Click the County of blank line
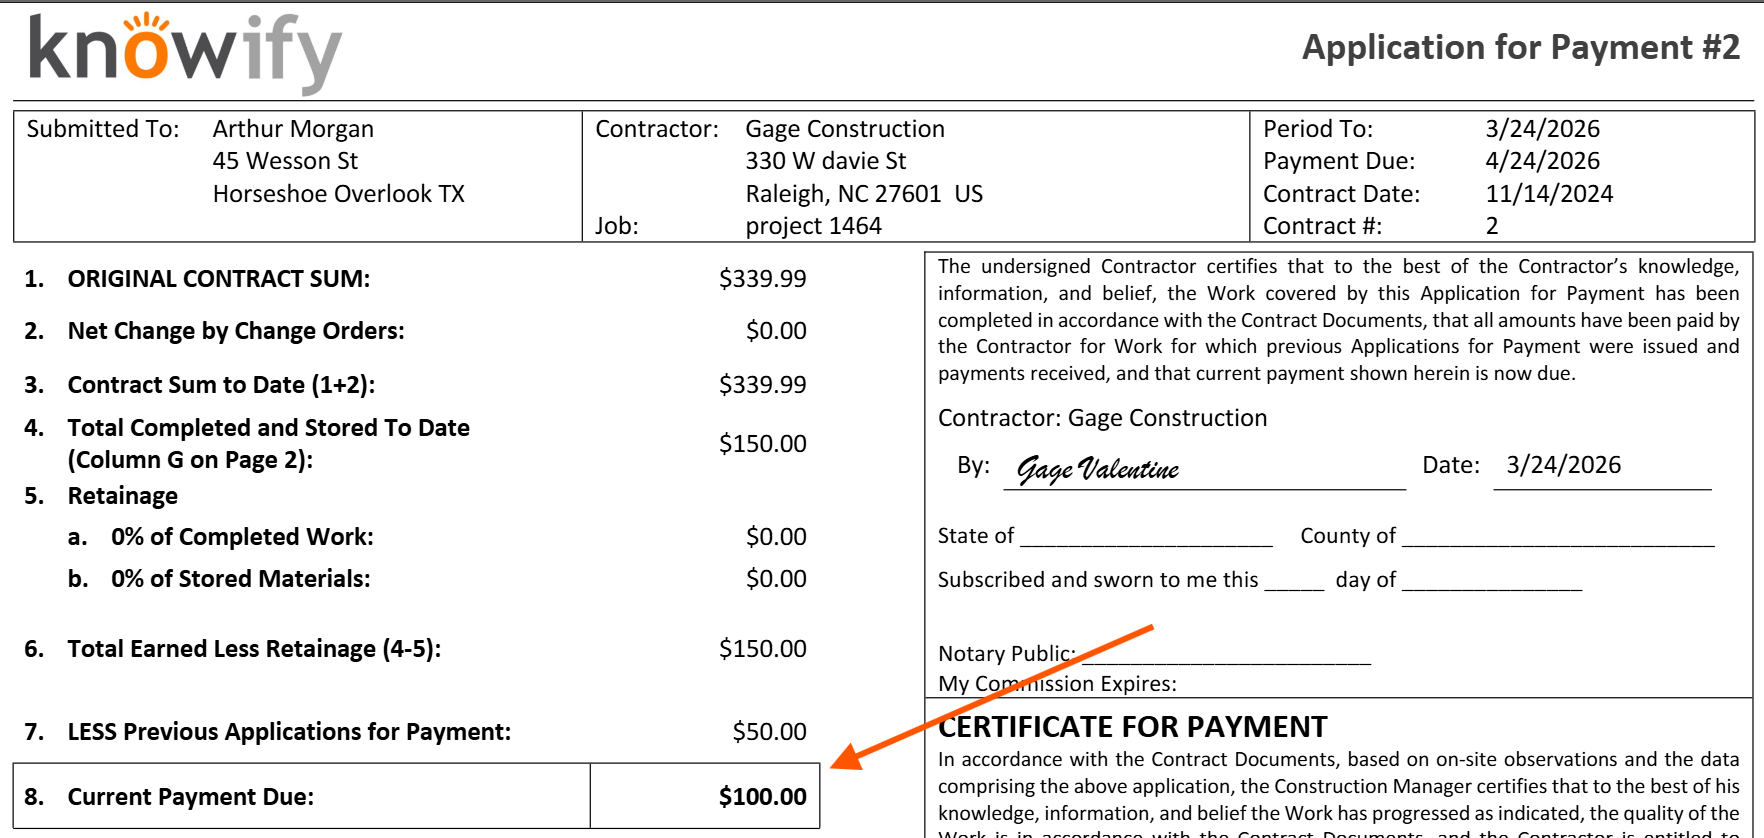1764x838 pixels. coord(1557,539)
